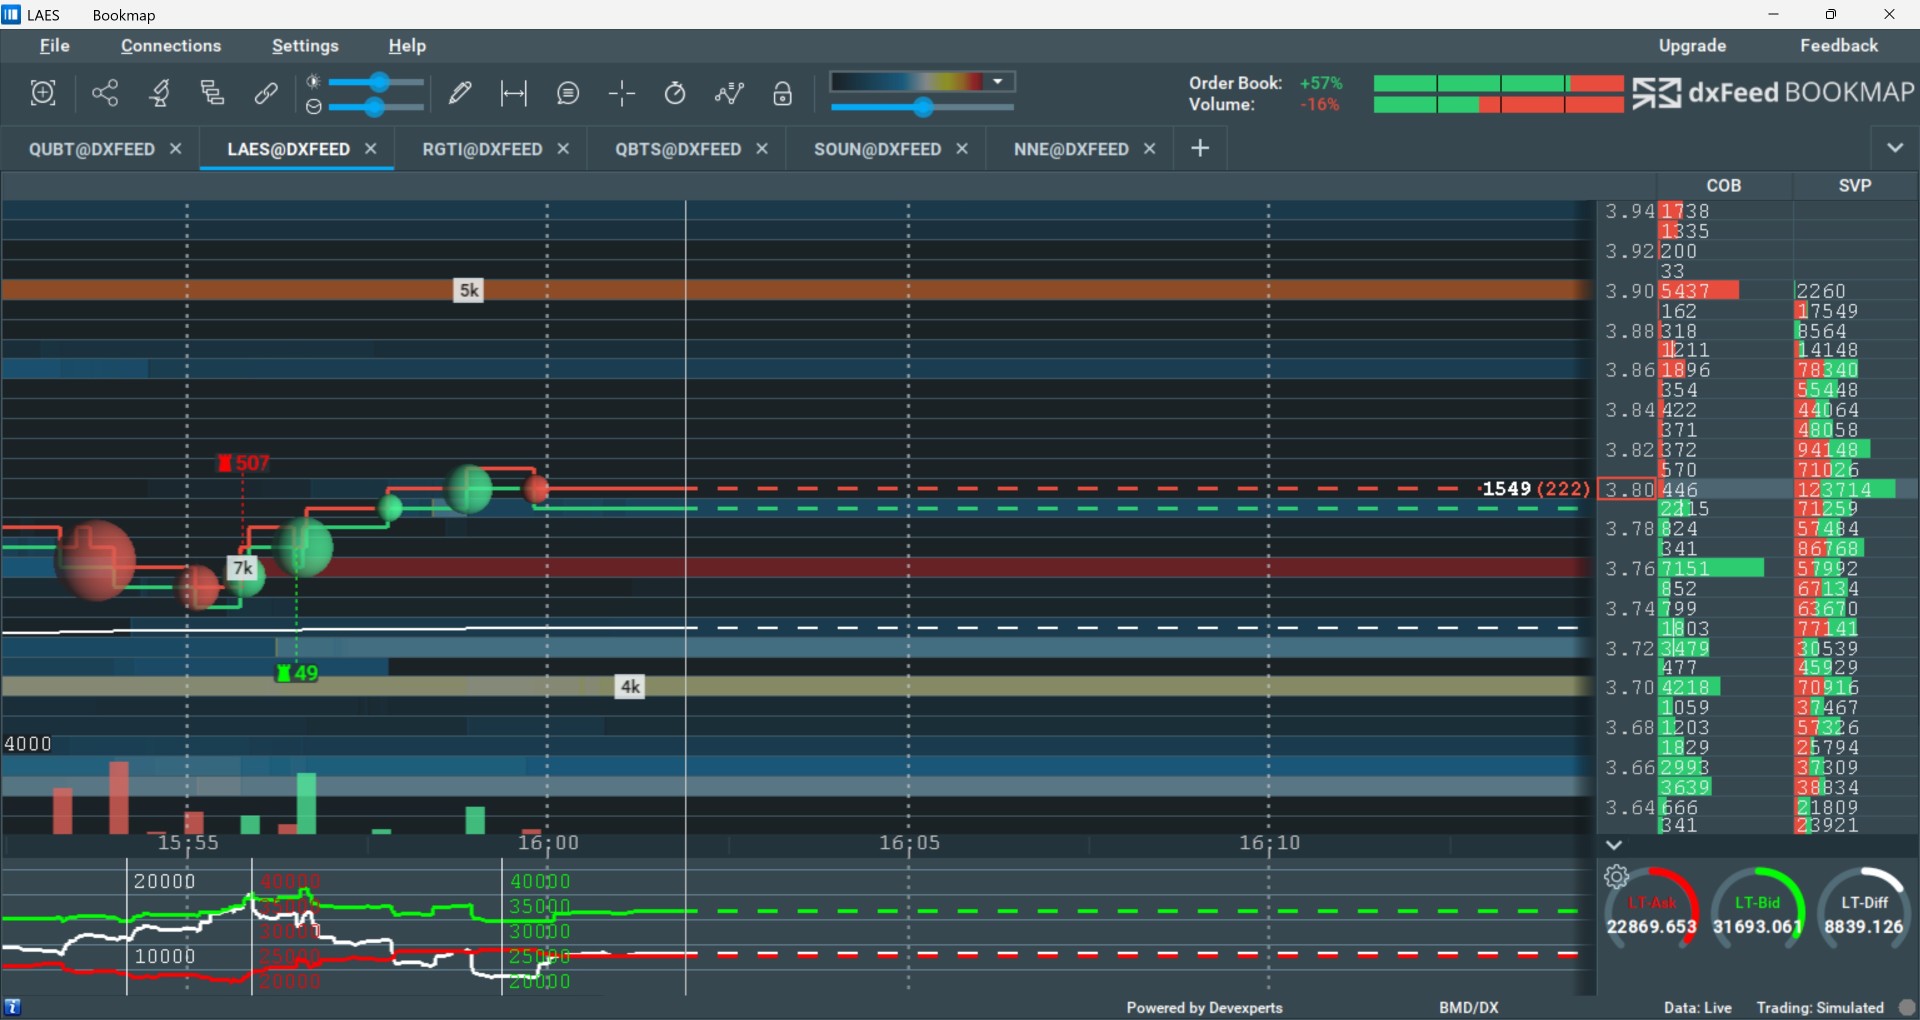Click the green 49 trade marker

pos(297,673)
